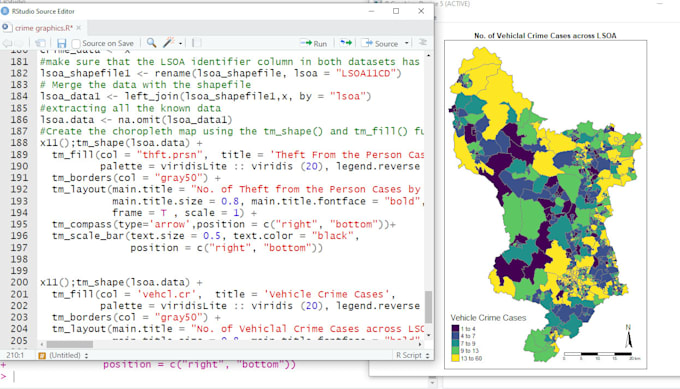This screenshot has width=680, height=389.
Task: Click the tm_scale_bar code line 196
Action: pyautogui.click(x=206, y=236)
